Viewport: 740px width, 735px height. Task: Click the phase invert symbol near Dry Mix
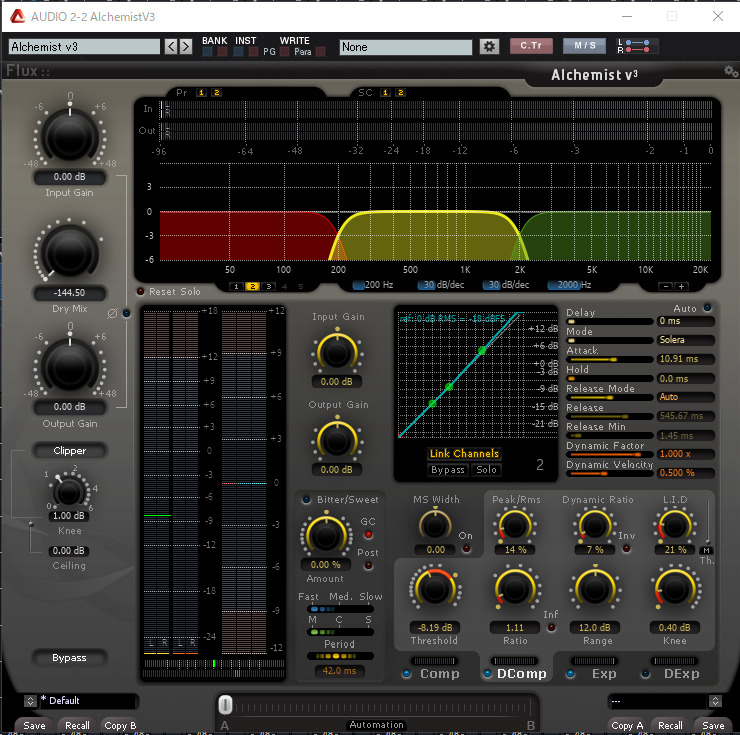(112, 313)
